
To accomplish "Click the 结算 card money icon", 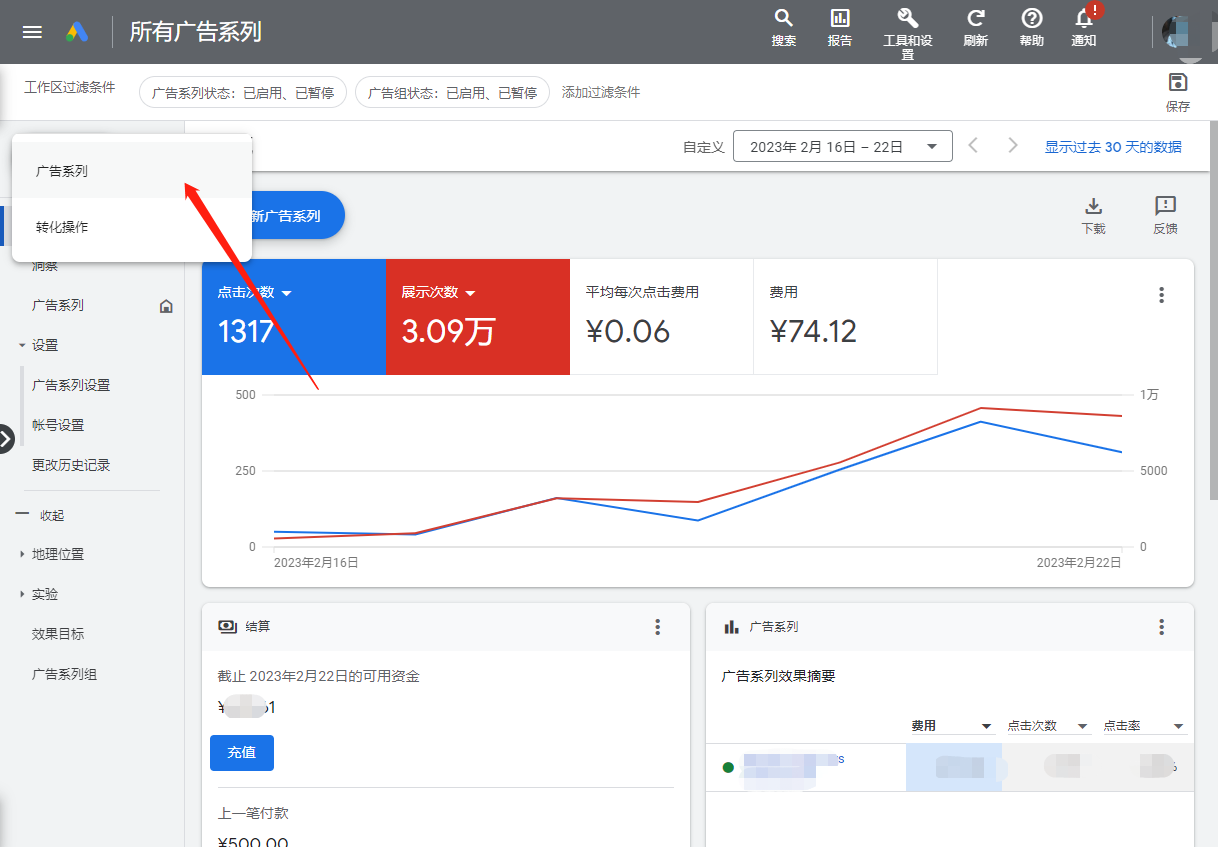I will point(227,627).
